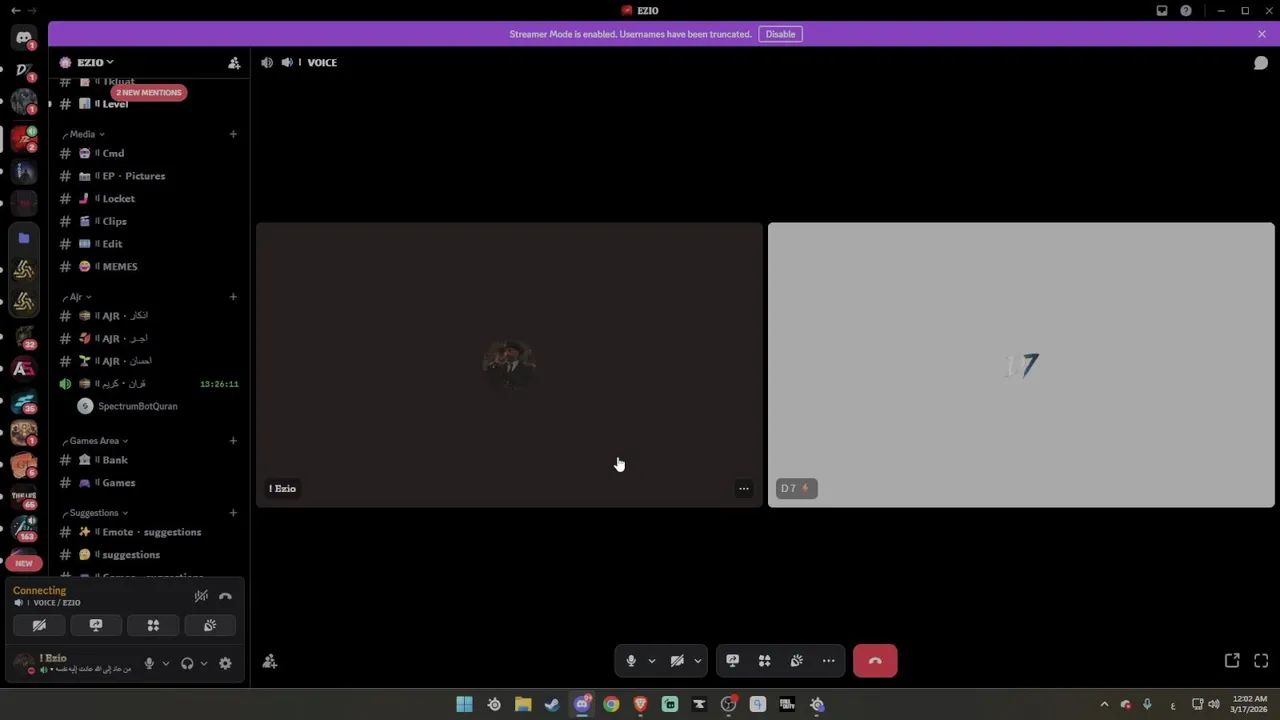This screenshot has width=1280, height=720.
Task: Open output device options in user panel
Action: point(204,663)
